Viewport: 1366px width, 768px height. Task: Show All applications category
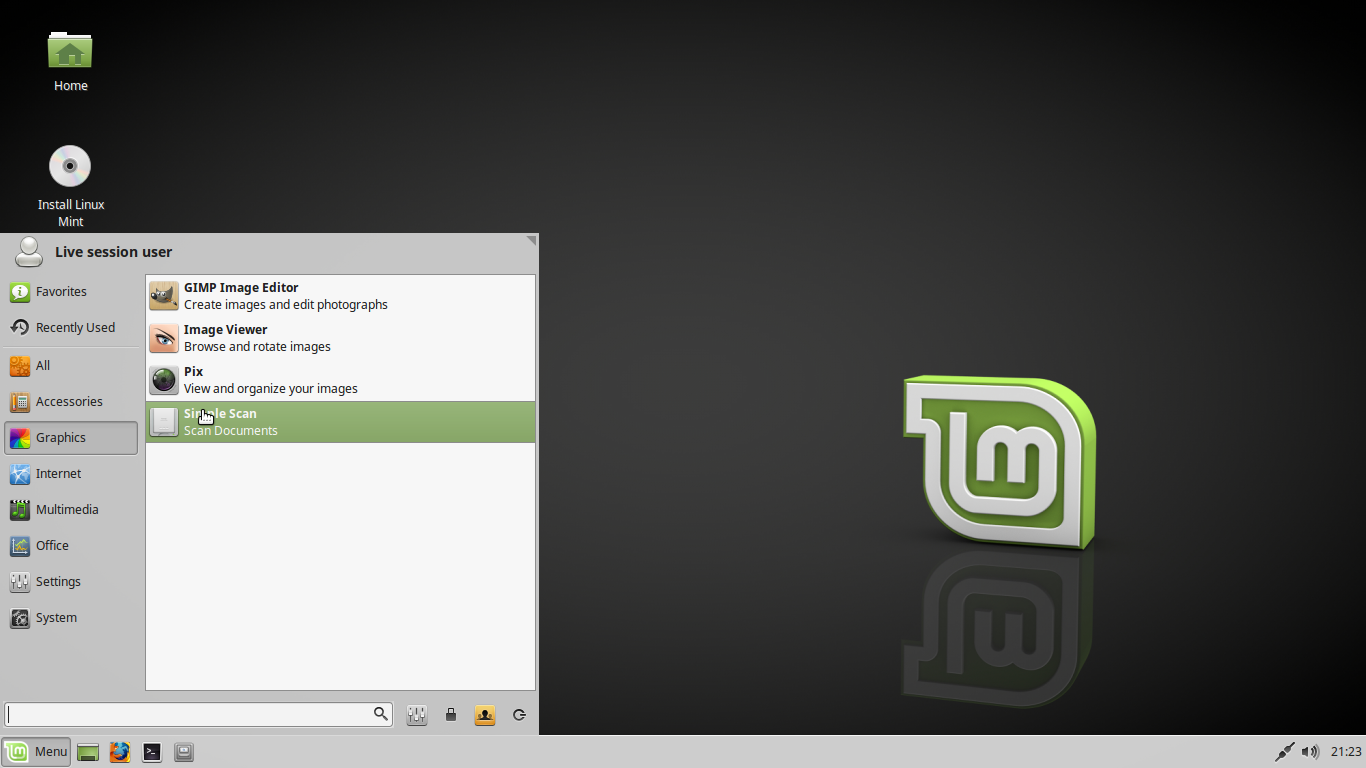pyautogui.click(x=71, y=366)
